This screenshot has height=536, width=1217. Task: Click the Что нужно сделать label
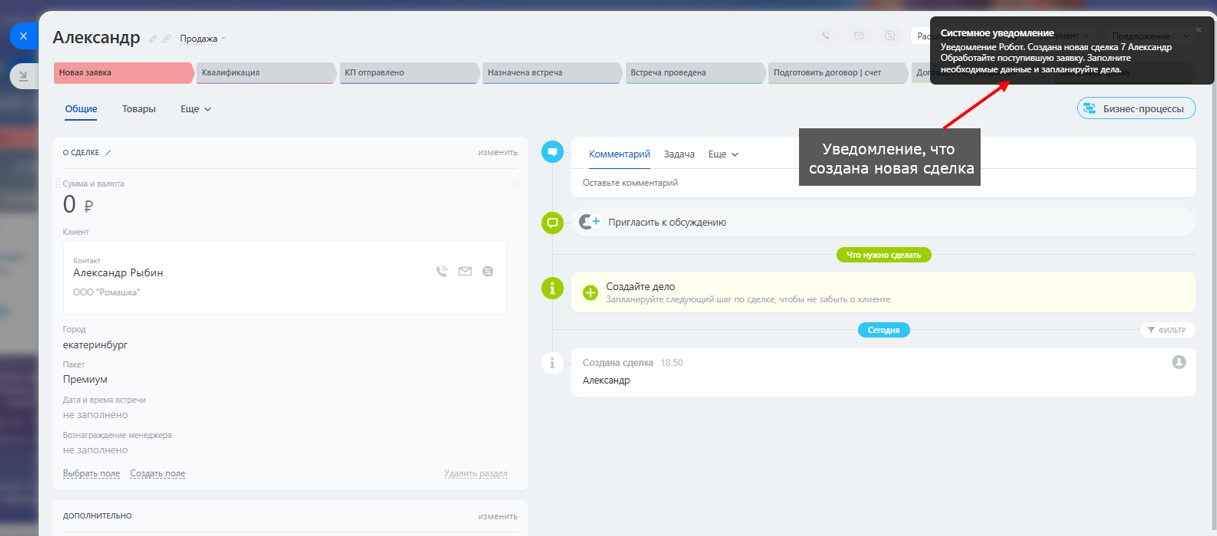click(x=884, y=255)
